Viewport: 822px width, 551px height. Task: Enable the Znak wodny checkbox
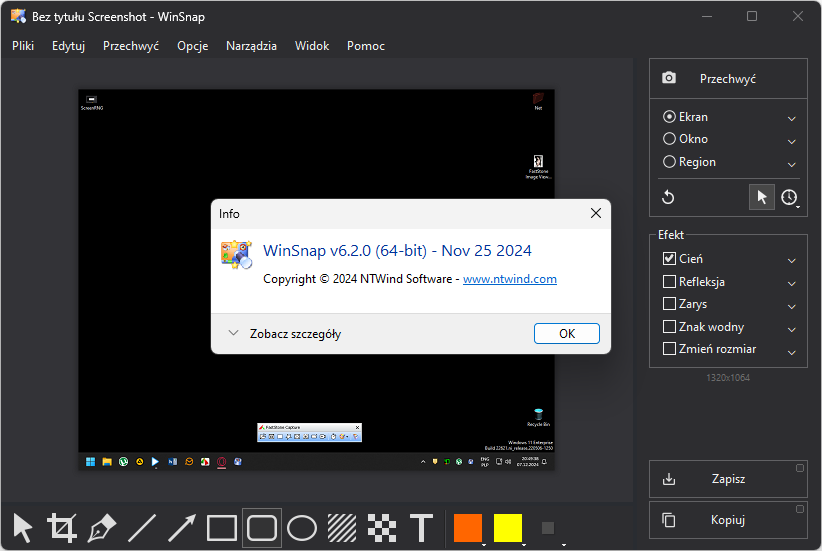coord(669,327)
